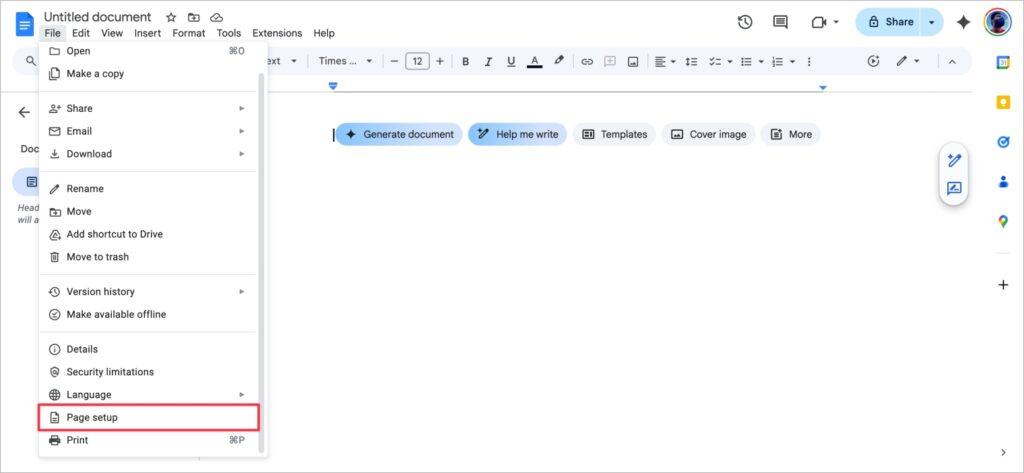This screenshot has width=1024, height=473.
Task: Start a video meeting with camera icon
Action: click(819, 22)
